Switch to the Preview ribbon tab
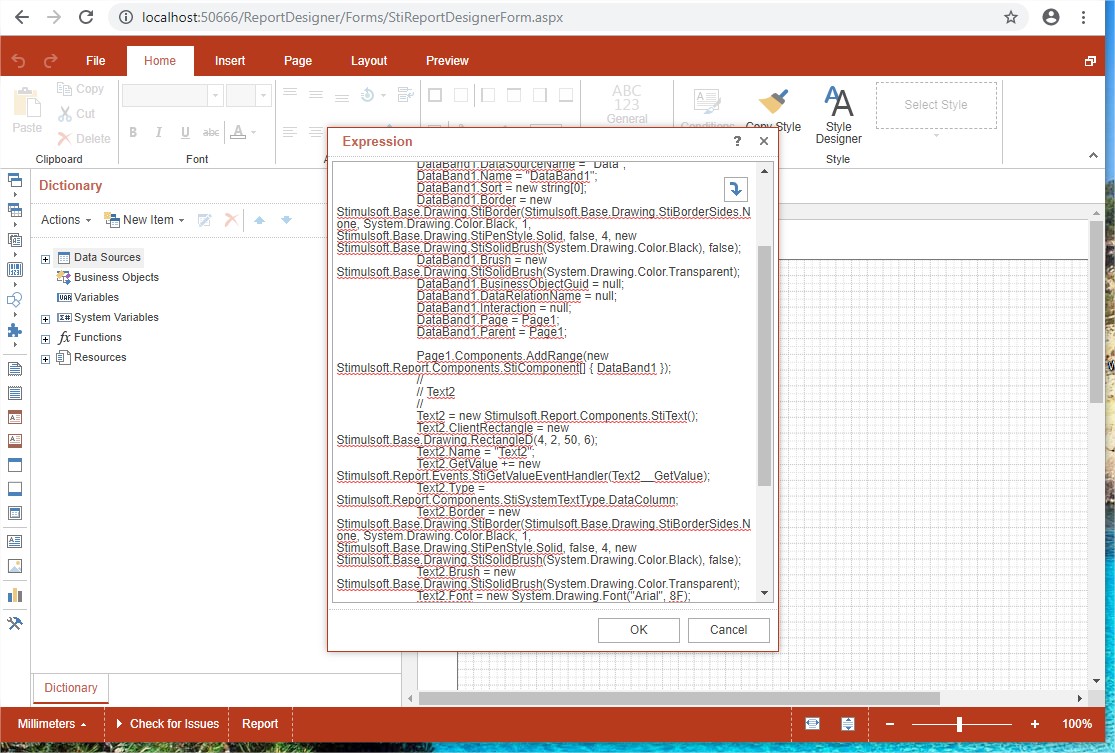The height and width of the screenshot is (753, 1115). click(x=447, y=61)
